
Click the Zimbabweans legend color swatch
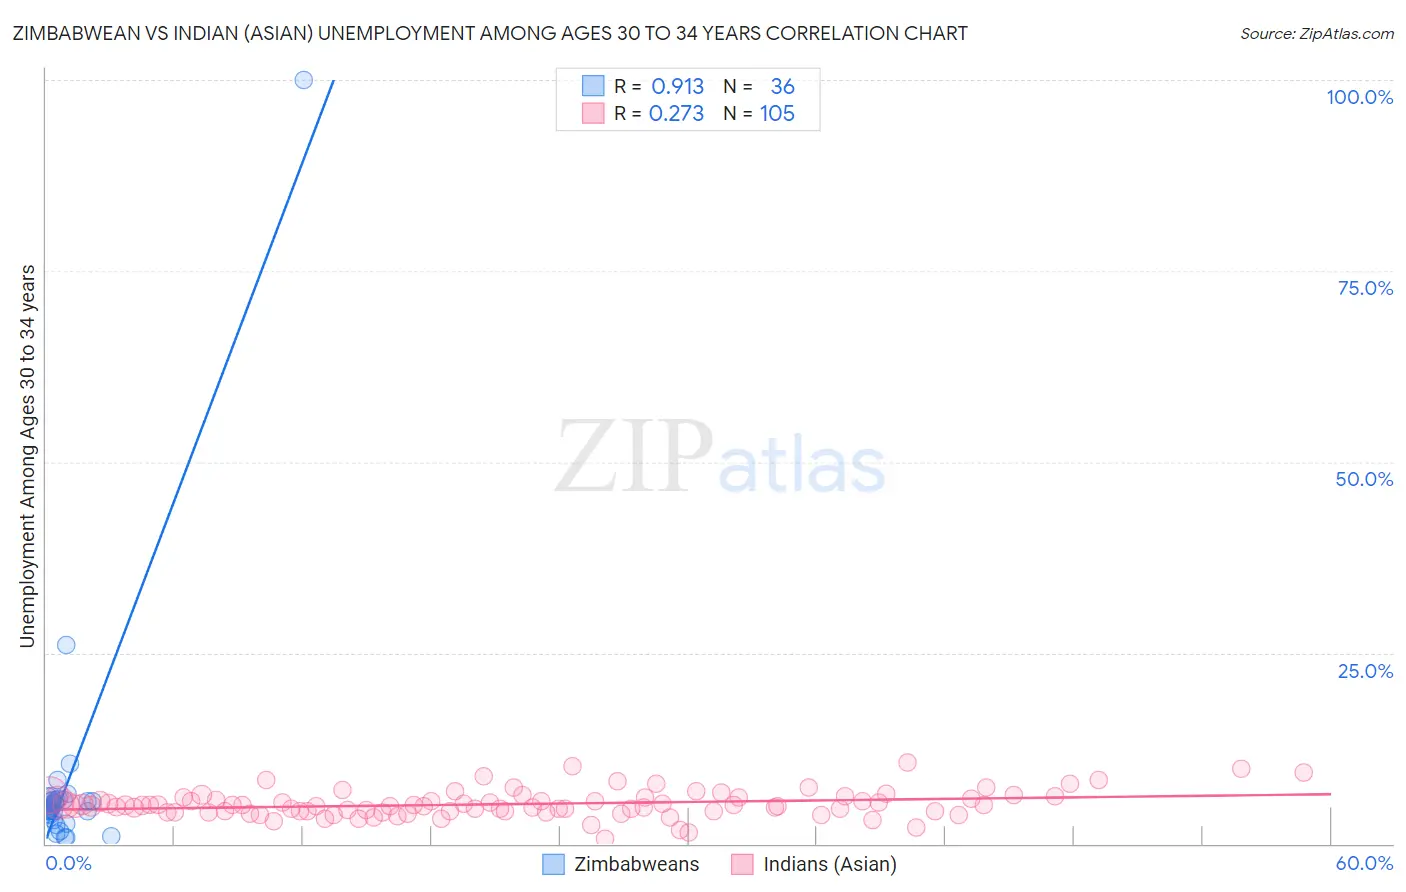pos(553,864)
